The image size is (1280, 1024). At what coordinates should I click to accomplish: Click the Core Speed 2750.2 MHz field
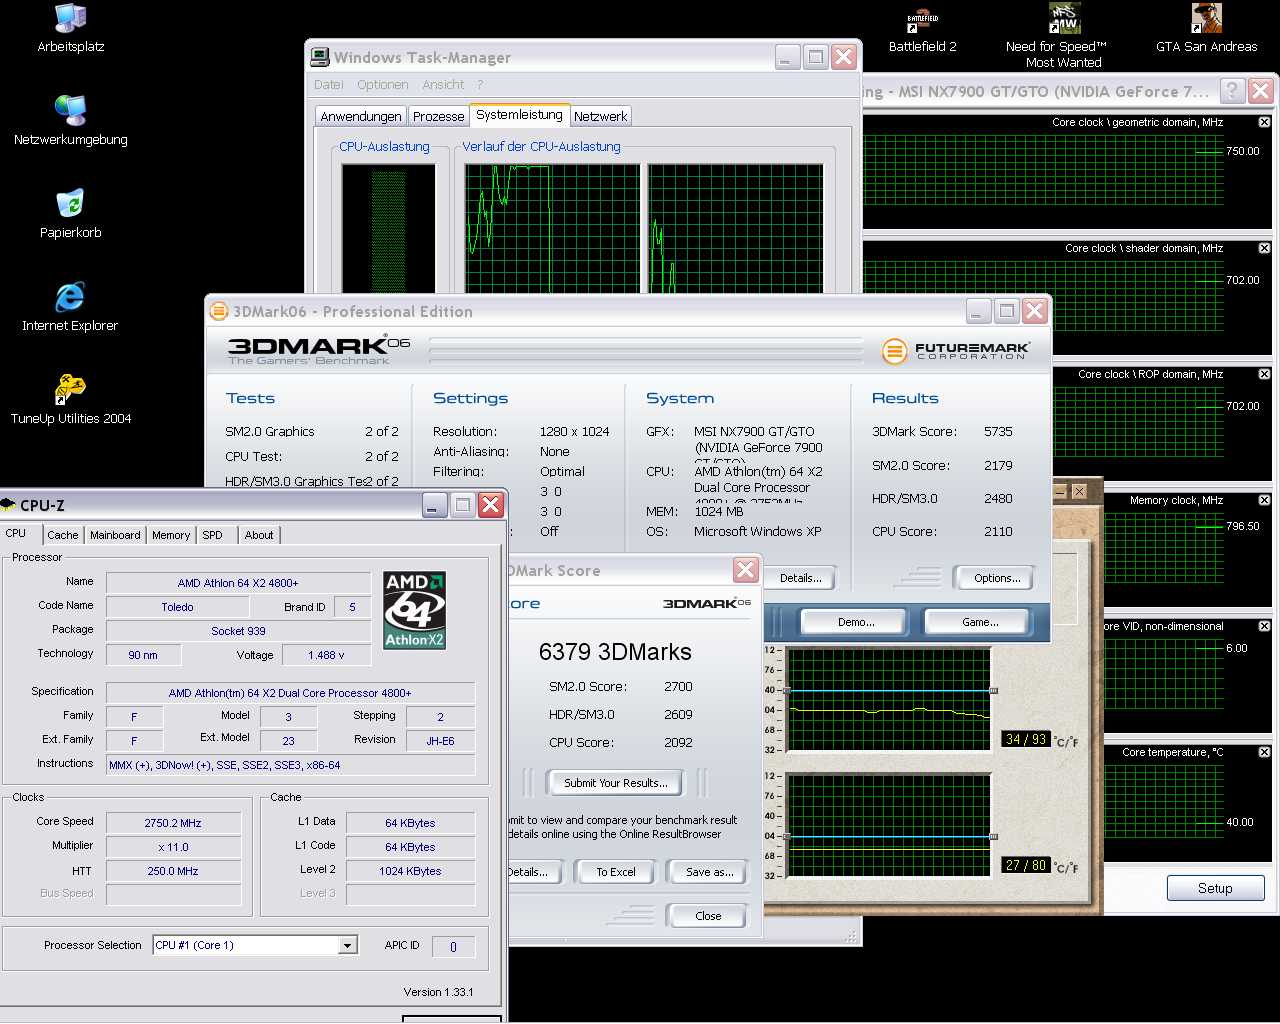[x=173, y=823]
